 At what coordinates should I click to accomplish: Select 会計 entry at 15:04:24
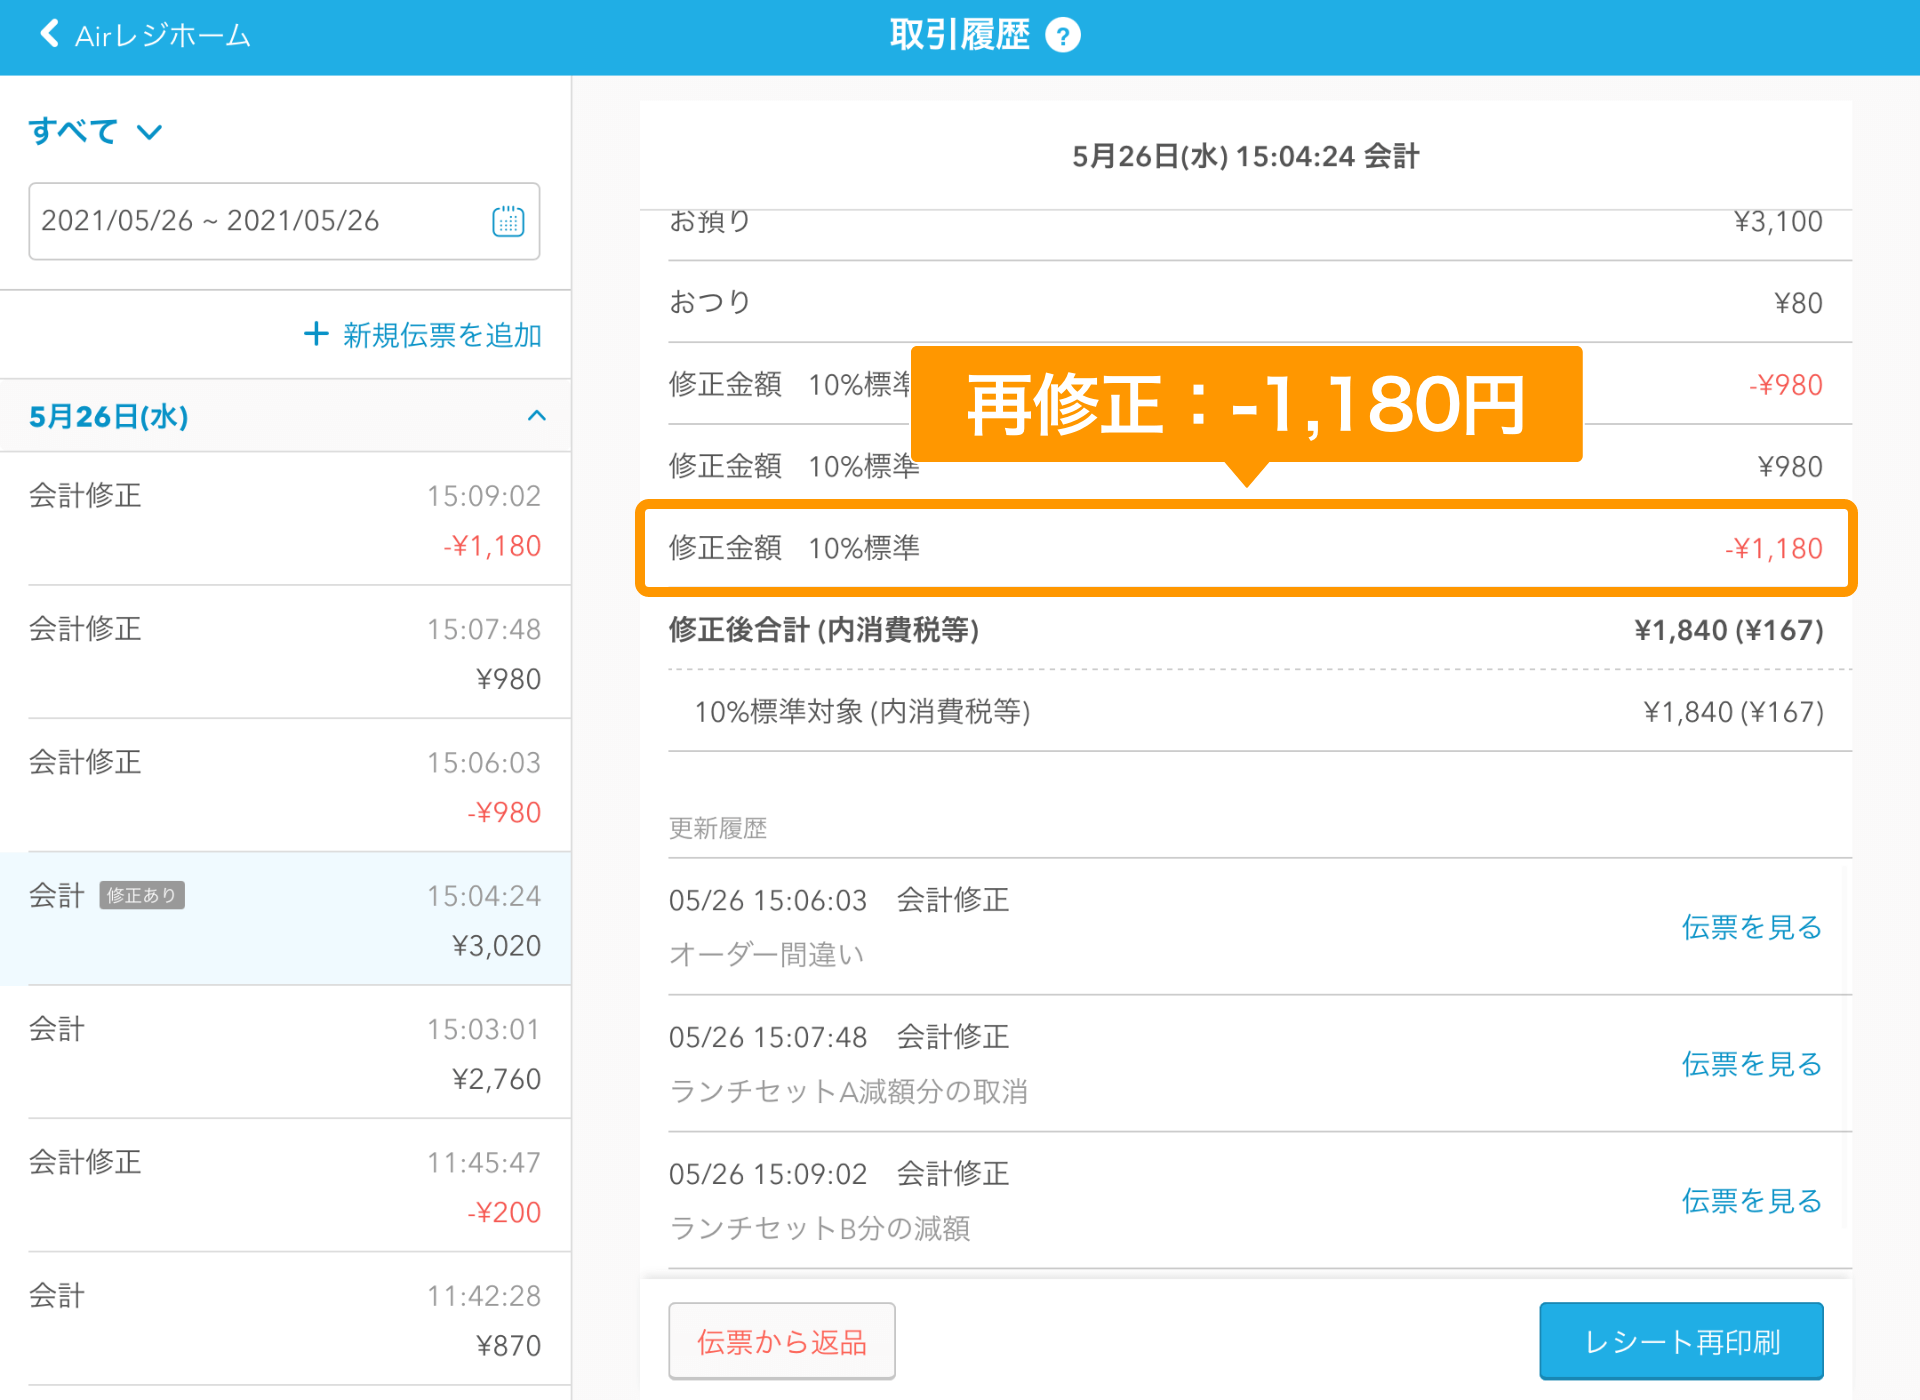tap(285, 919)
